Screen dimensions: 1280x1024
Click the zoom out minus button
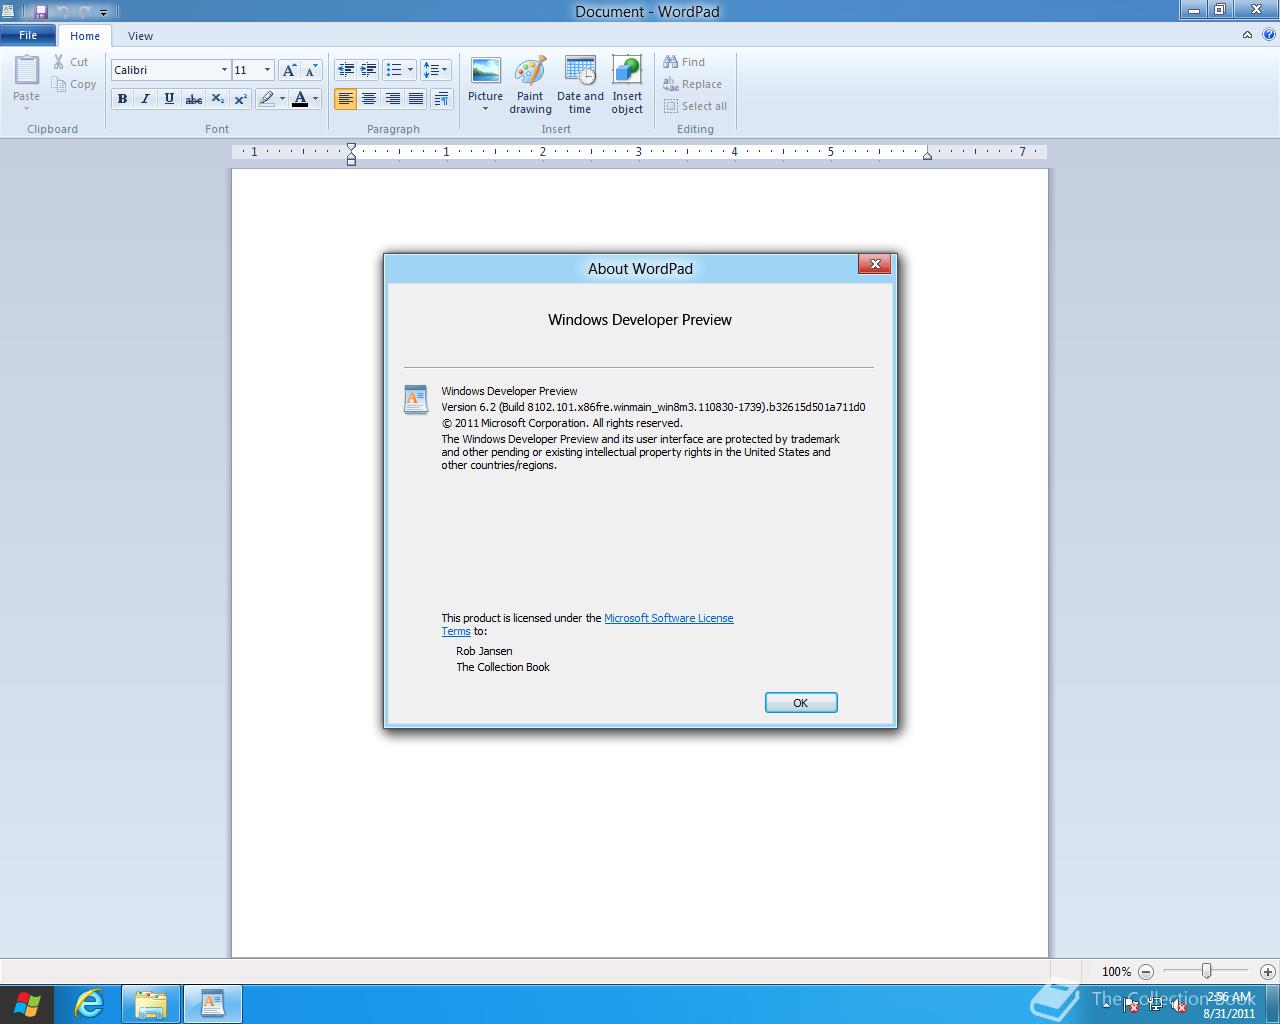click(1146, 971)
